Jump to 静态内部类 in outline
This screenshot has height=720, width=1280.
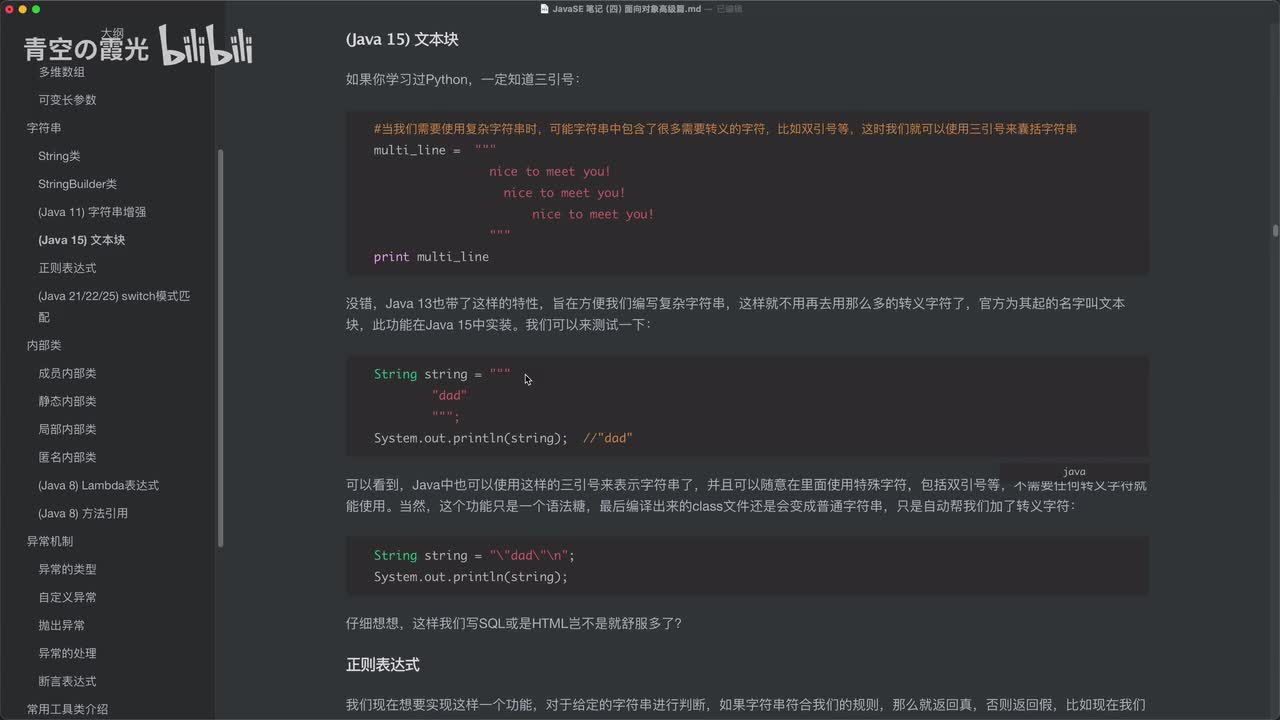click(67, 401)
